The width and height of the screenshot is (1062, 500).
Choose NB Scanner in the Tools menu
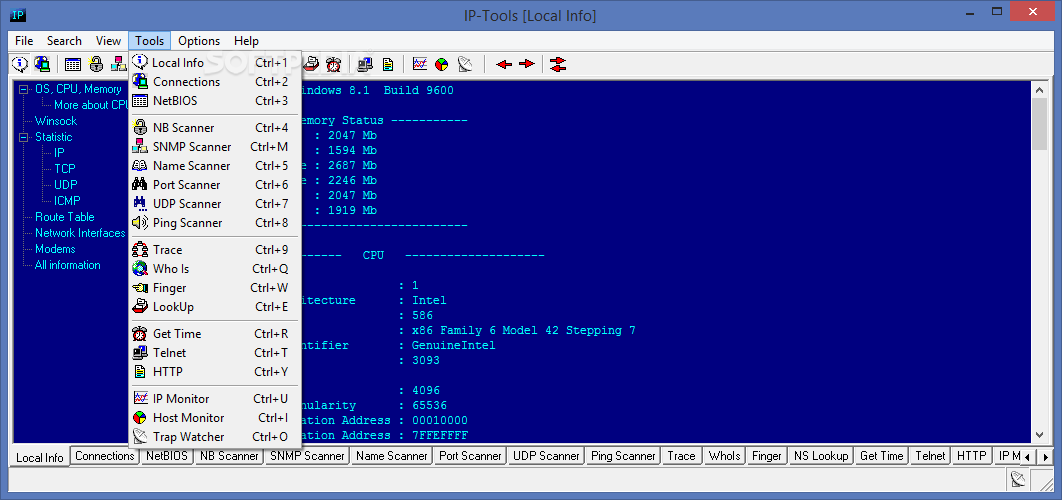(x=215, y=127)
